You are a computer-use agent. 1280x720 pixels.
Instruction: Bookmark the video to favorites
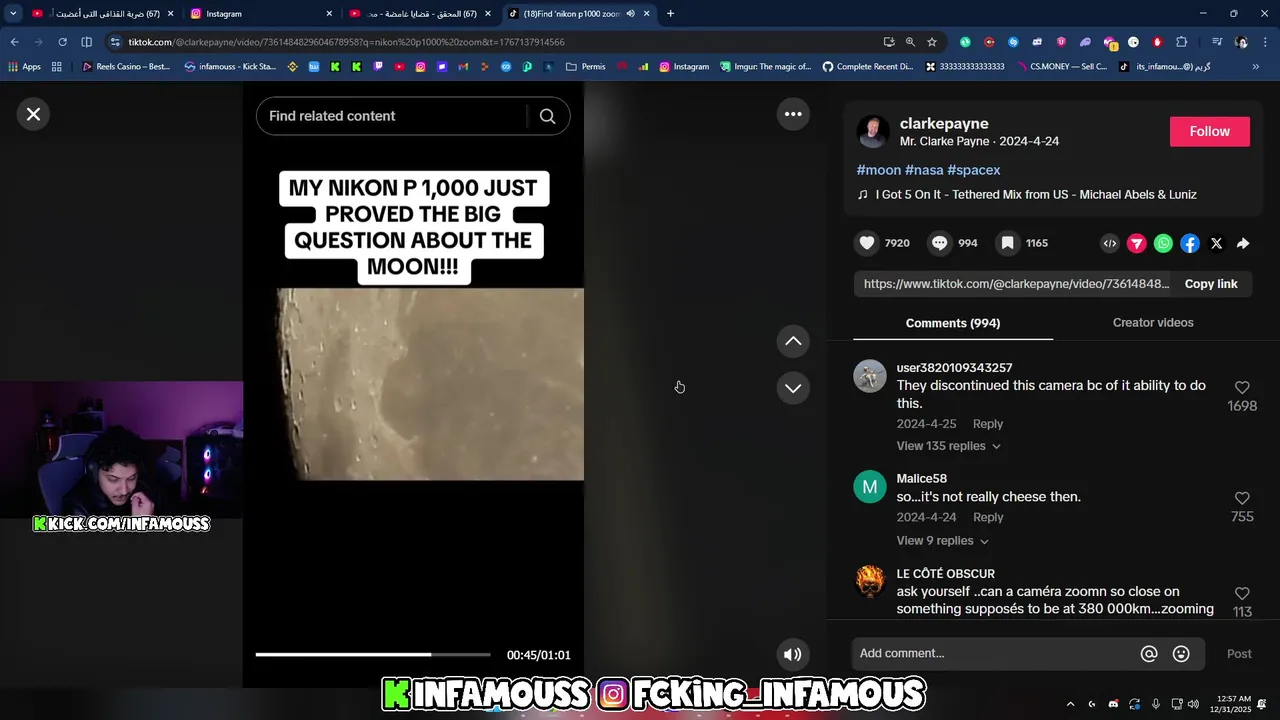pos(1008,243)
